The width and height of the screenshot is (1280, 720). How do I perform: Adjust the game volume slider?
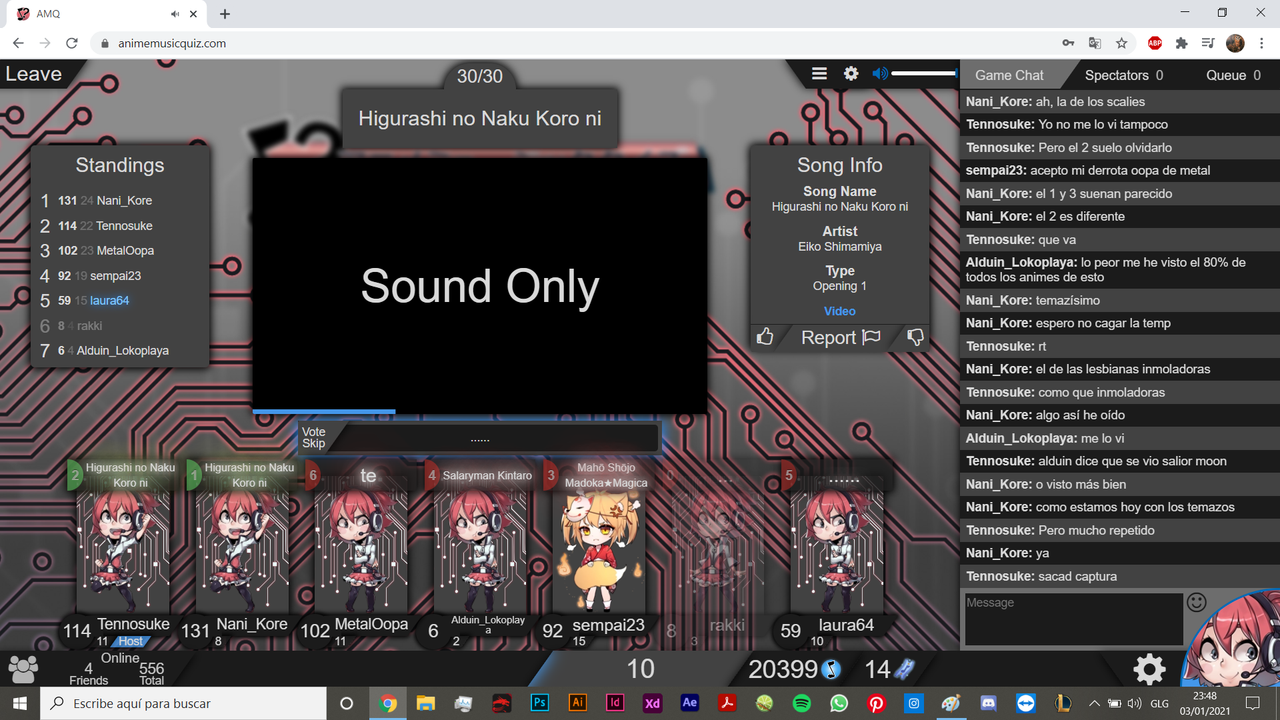(x=923, y=73)
